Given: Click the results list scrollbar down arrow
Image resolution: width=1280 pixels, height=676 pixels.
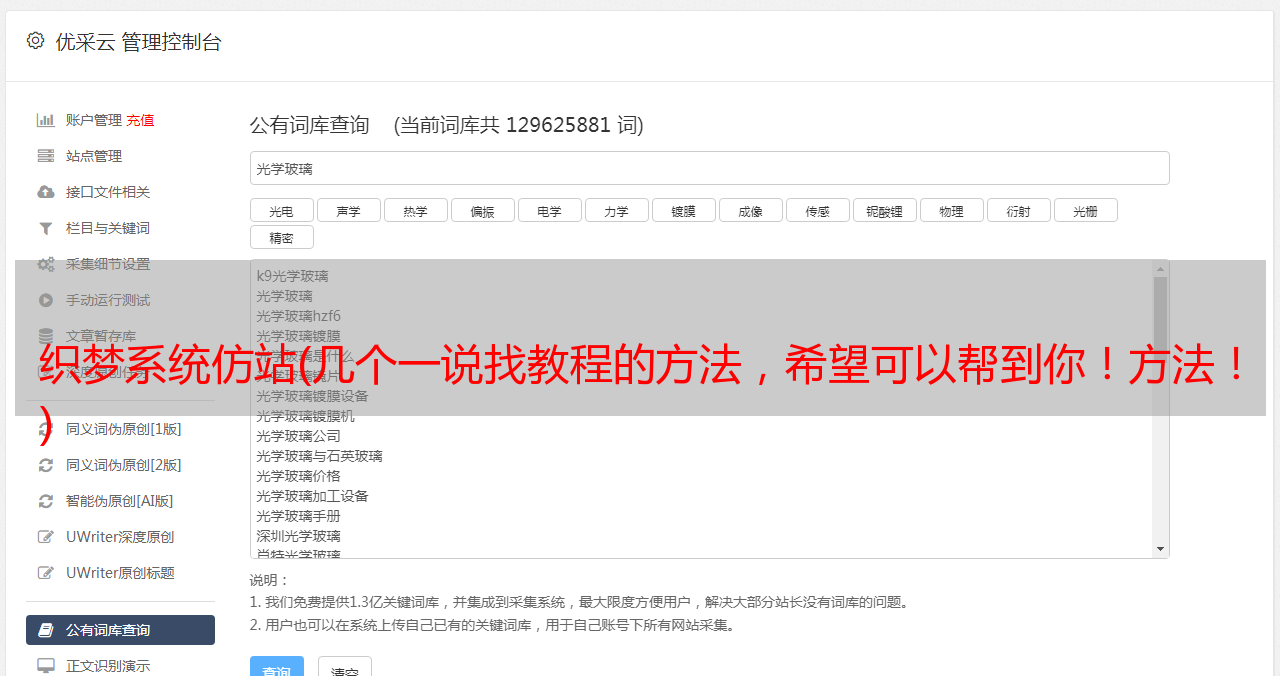Looking at the screenshot, I should (1160, 549).
